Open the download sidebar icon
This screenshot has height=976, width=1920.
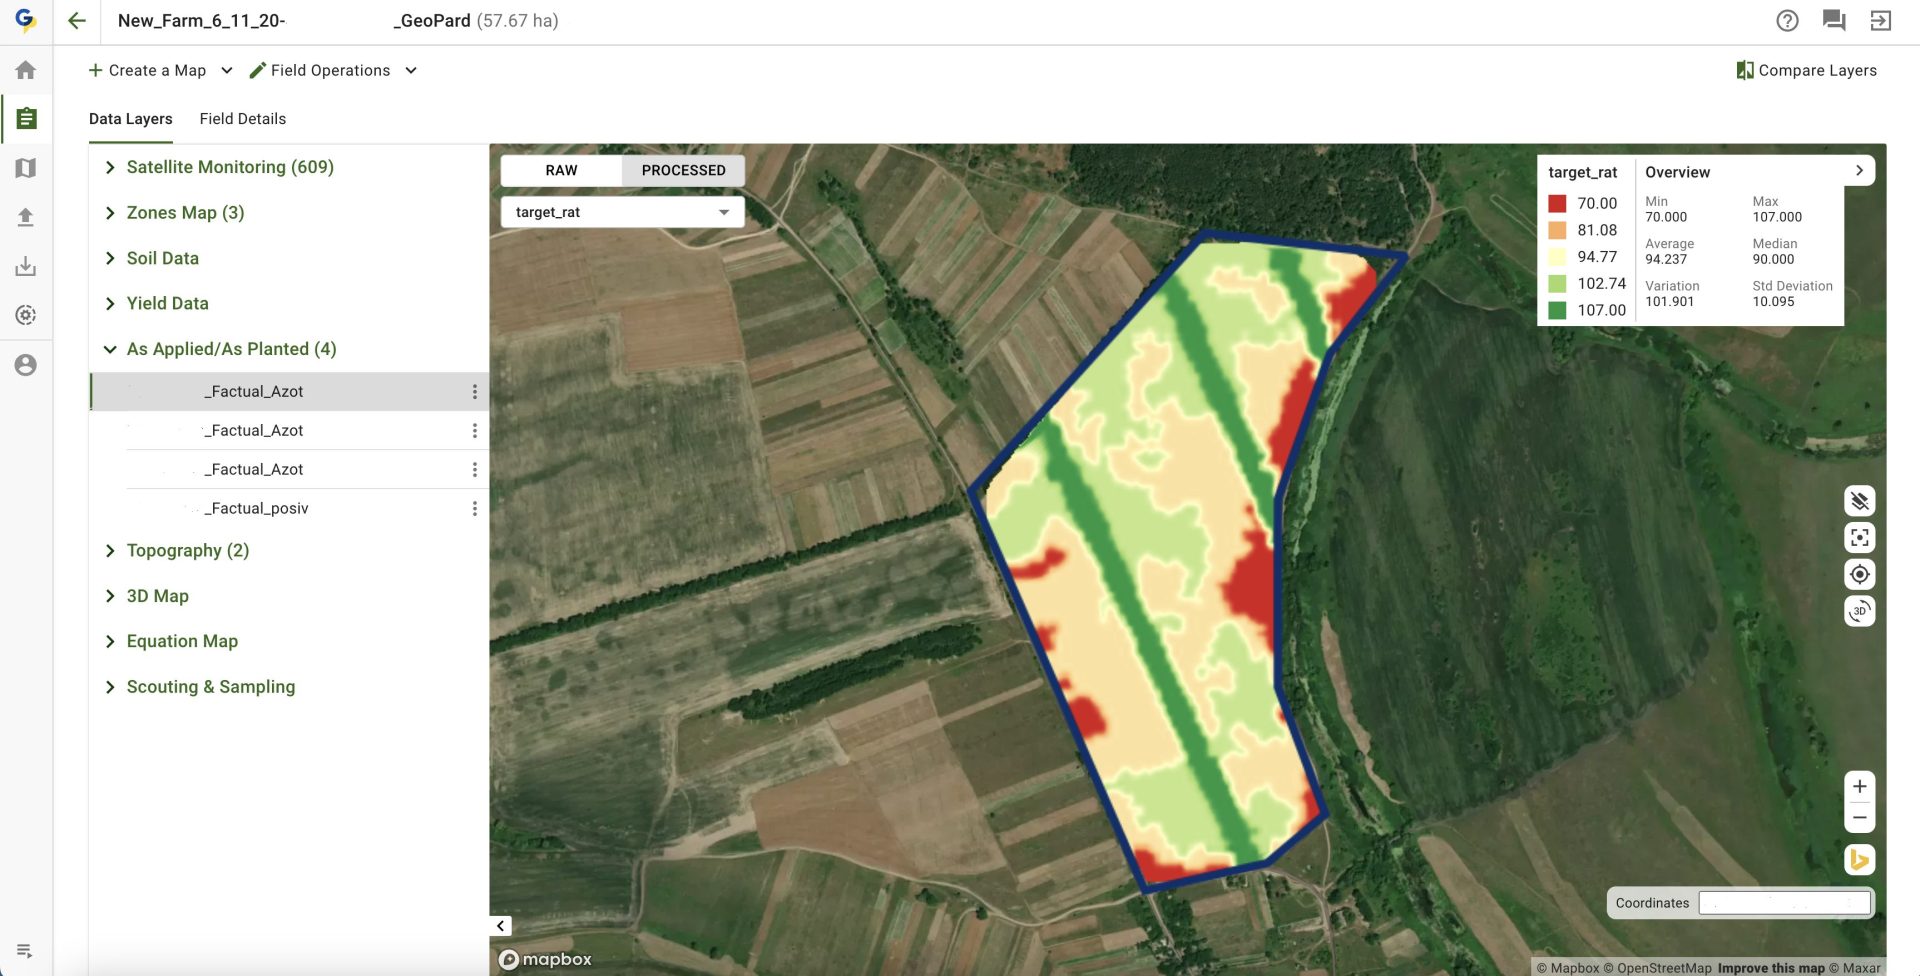[x=26, y=266]
